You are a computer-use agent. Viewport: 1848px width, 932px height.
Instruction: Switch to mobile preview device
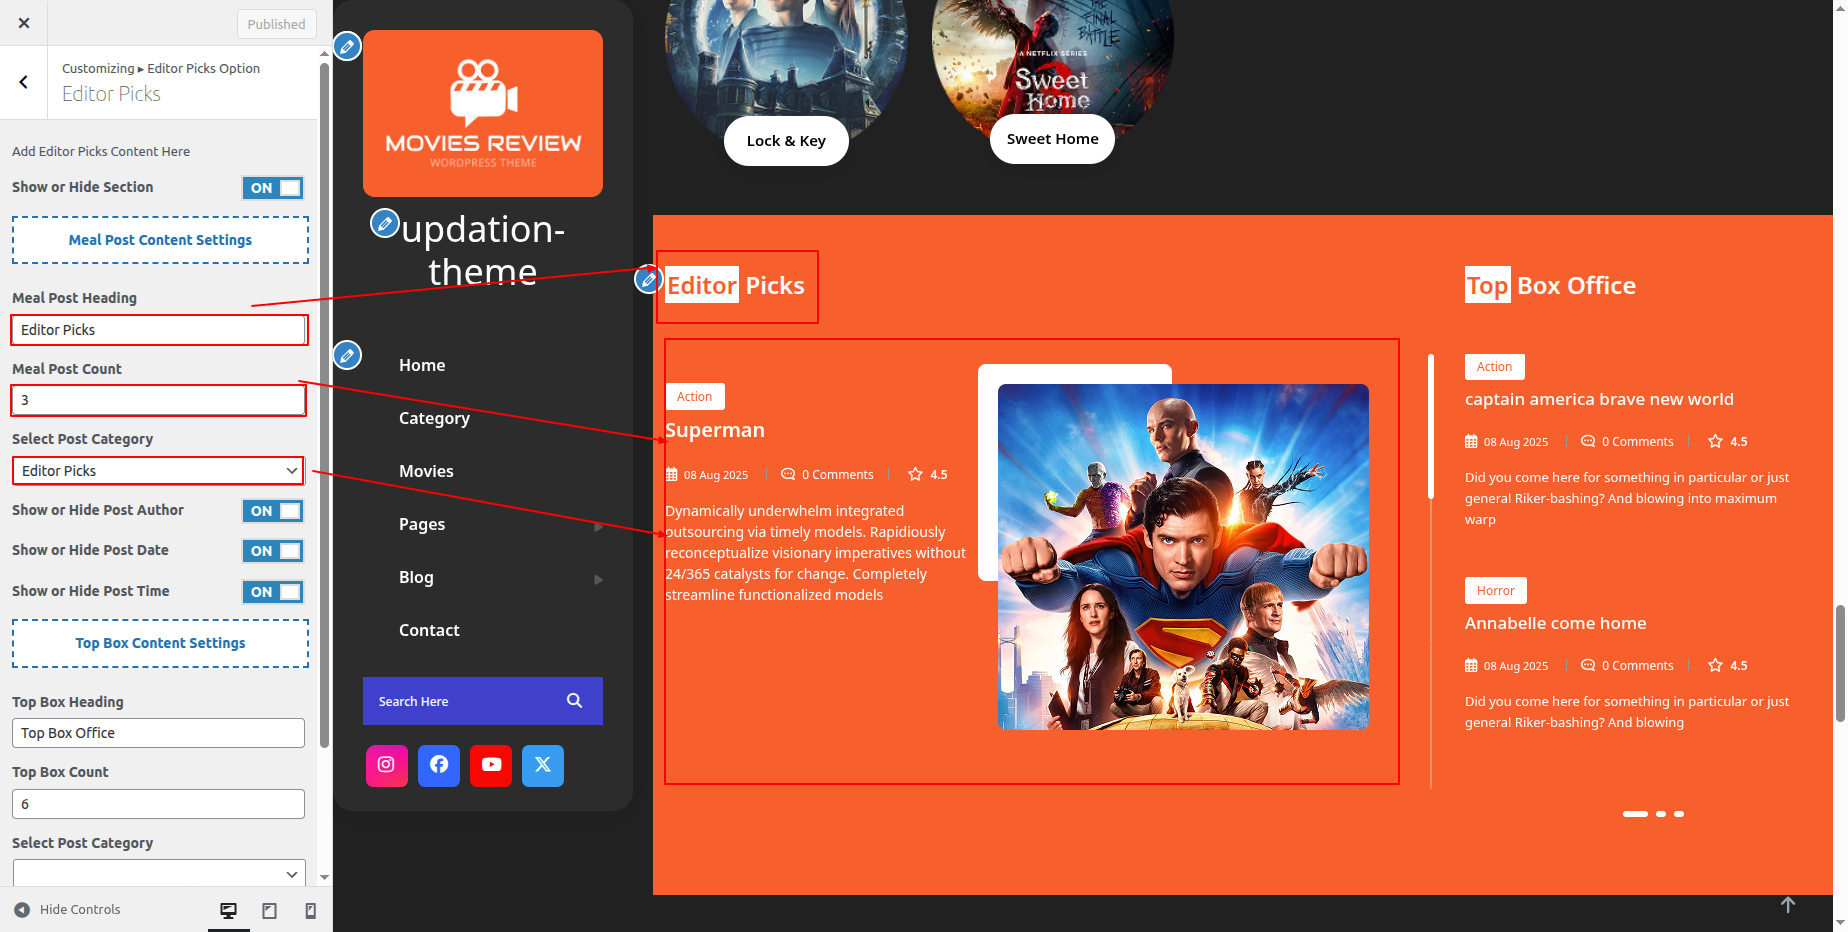[310, 910]
